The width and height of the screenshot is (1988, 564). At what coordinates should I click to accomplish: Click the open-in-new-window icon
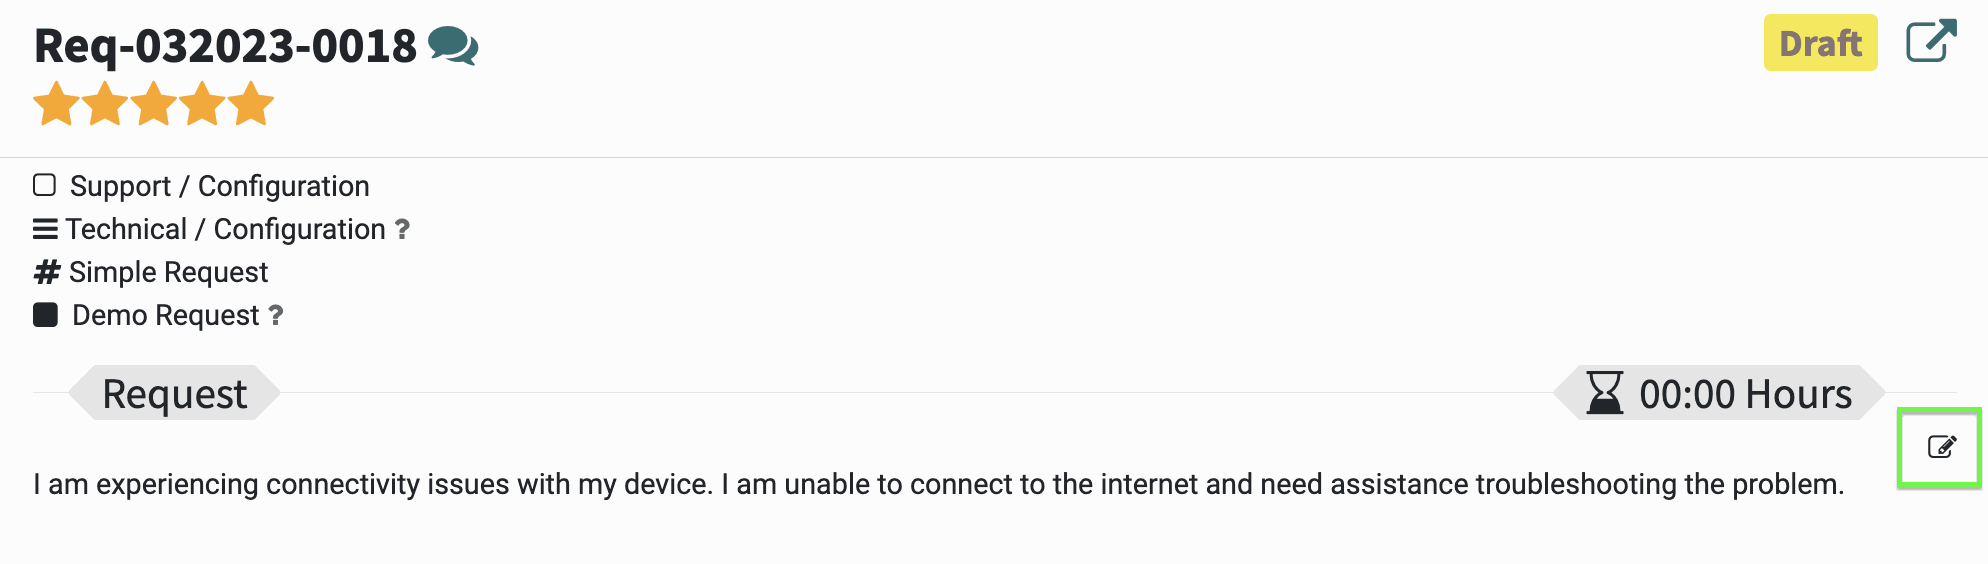tap(1931, 42)
